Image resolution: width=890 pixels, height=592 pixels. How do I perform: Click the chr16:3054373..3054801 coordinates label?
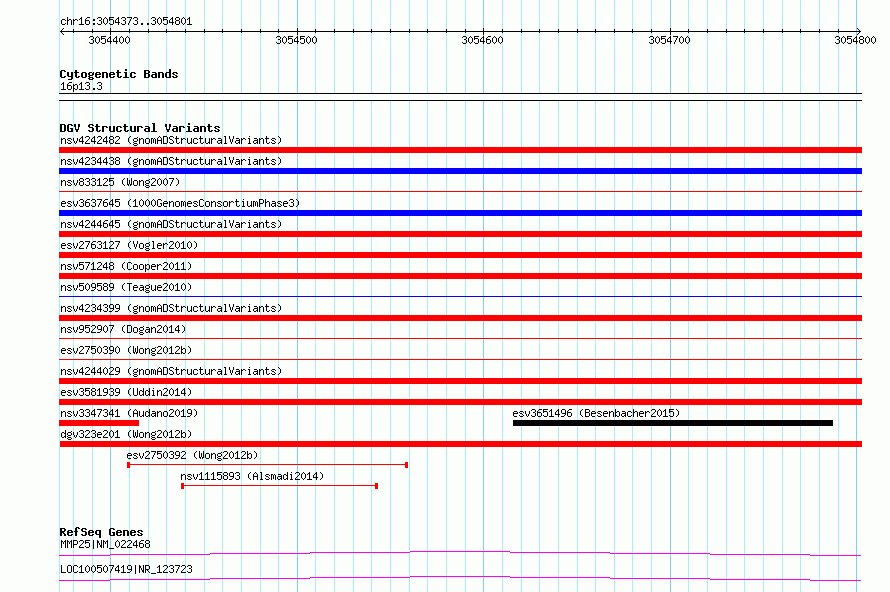[x=126, y=22]
